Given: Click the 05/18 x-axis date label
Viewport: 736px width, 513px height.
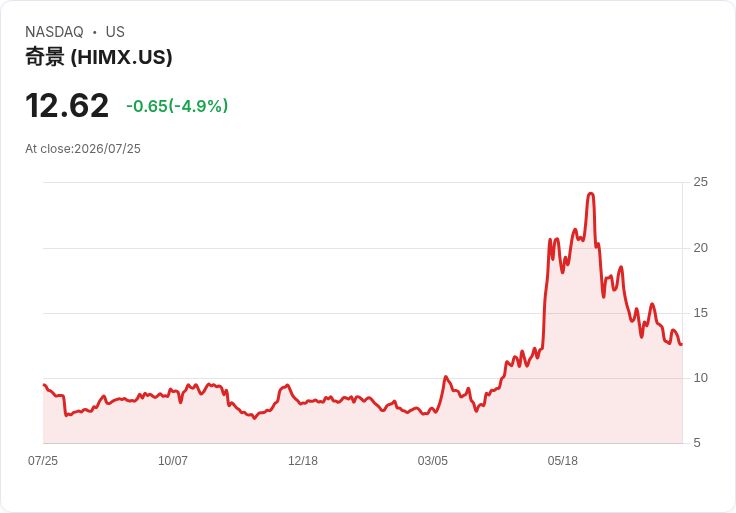Looking at the screenshot, I should pyautogui.click(x=562, y=461).
